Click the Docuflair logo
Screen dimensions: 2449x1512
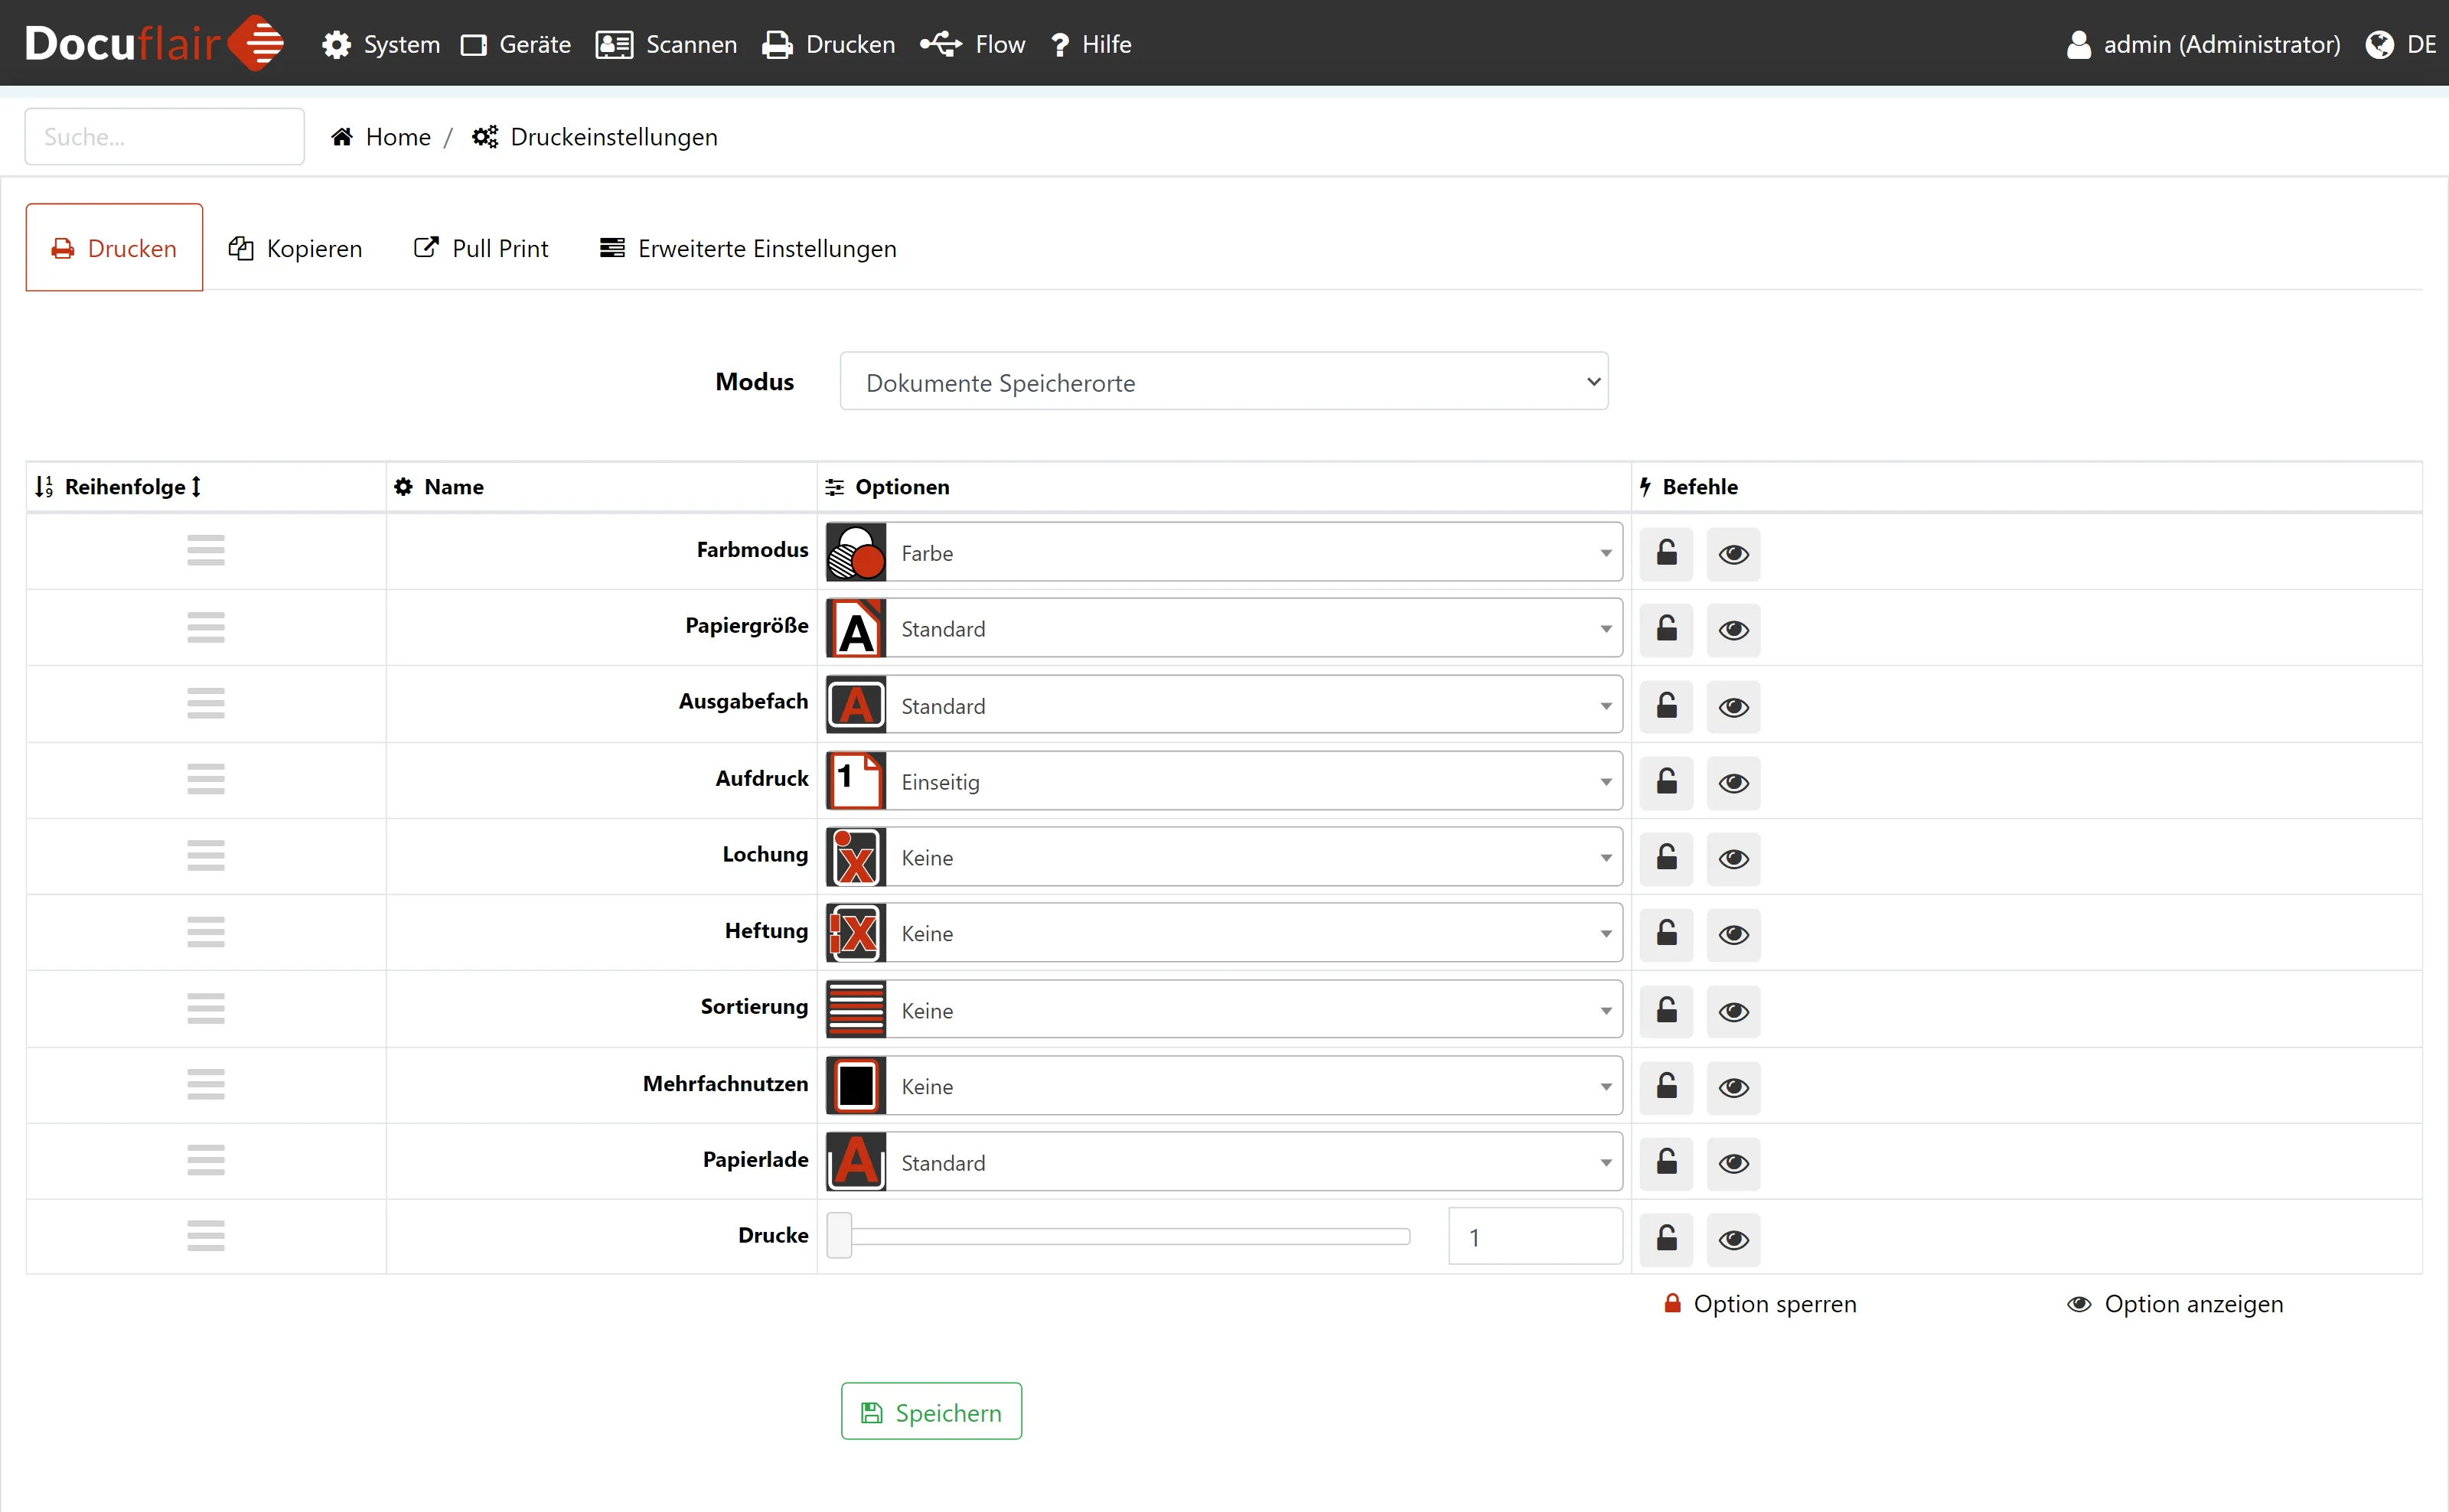click(x=154, y=43)
